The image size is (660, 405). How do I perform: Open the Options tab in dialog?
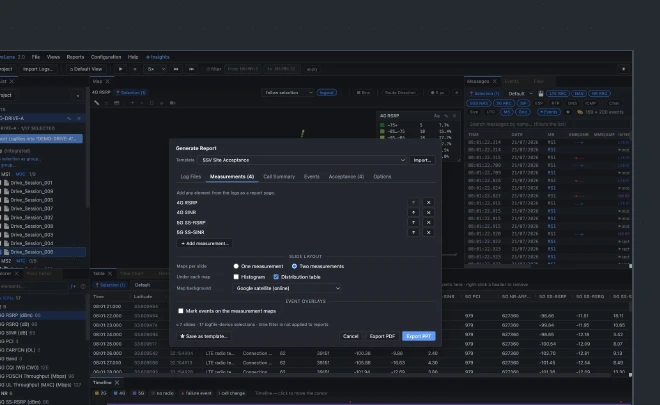coord(382,177)
